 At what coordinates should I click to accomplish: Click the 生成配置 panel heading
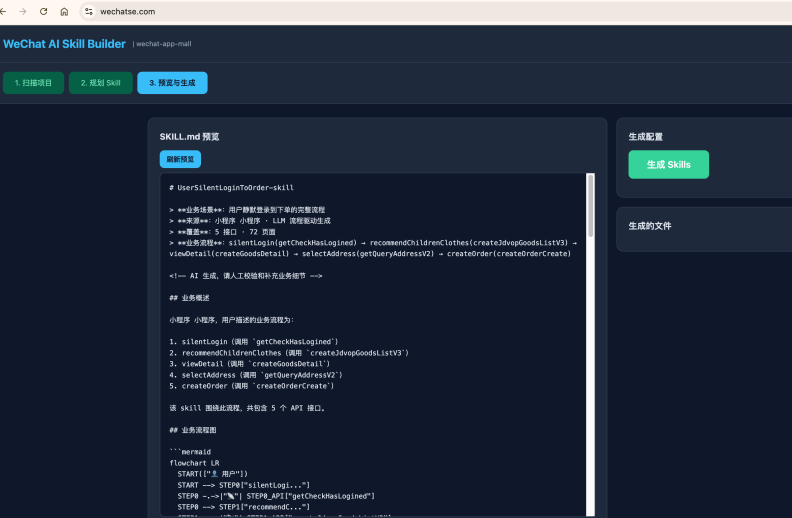click(646, 137)
